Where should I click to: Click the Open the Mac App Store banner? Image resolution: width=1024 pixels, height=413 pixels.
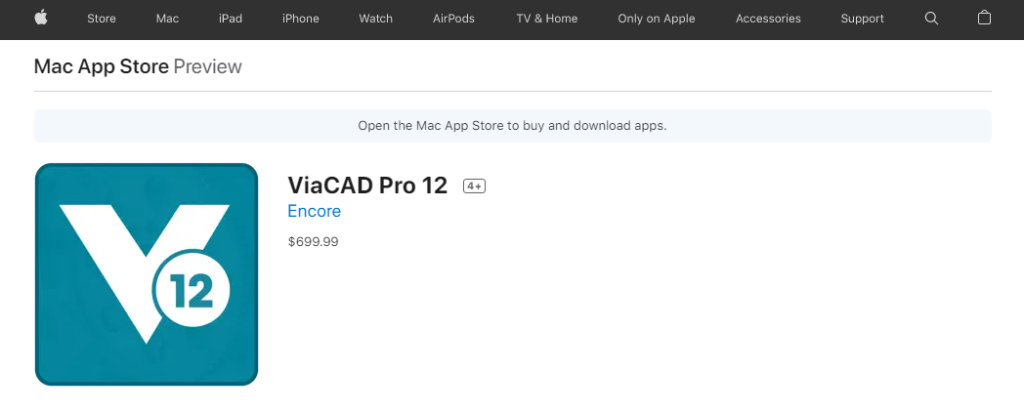[513, 125]
